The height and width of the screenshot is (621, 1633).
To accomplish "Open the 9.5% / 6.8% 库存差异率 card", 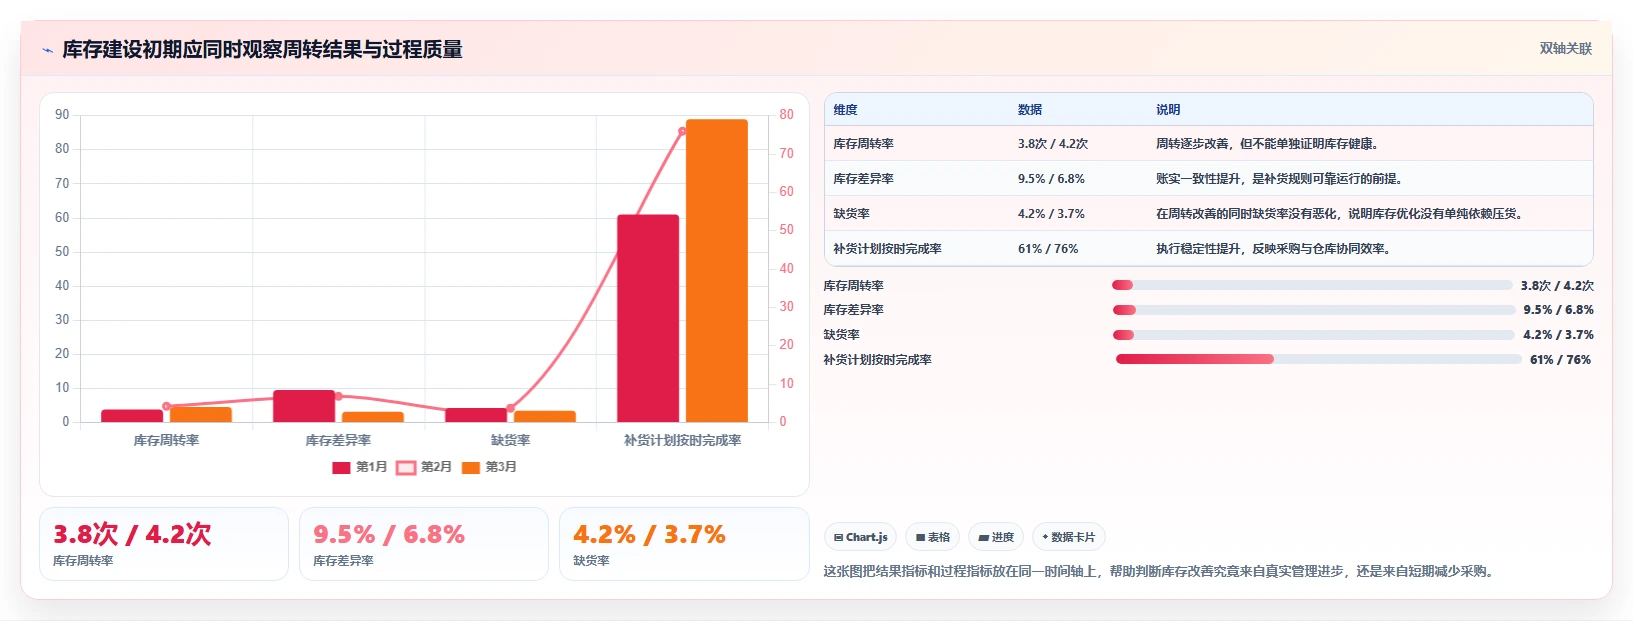I will point(424,544).
